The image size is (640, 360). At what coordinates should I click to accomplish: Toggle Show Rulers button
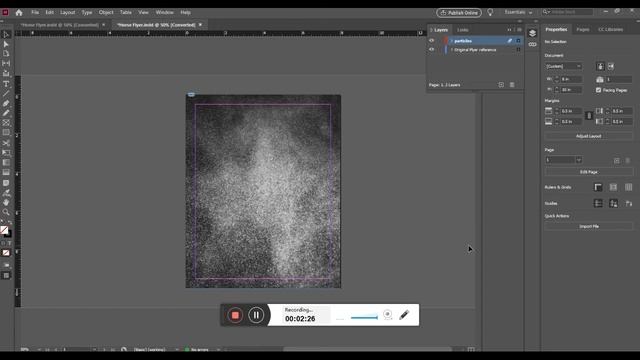(598, 187)
